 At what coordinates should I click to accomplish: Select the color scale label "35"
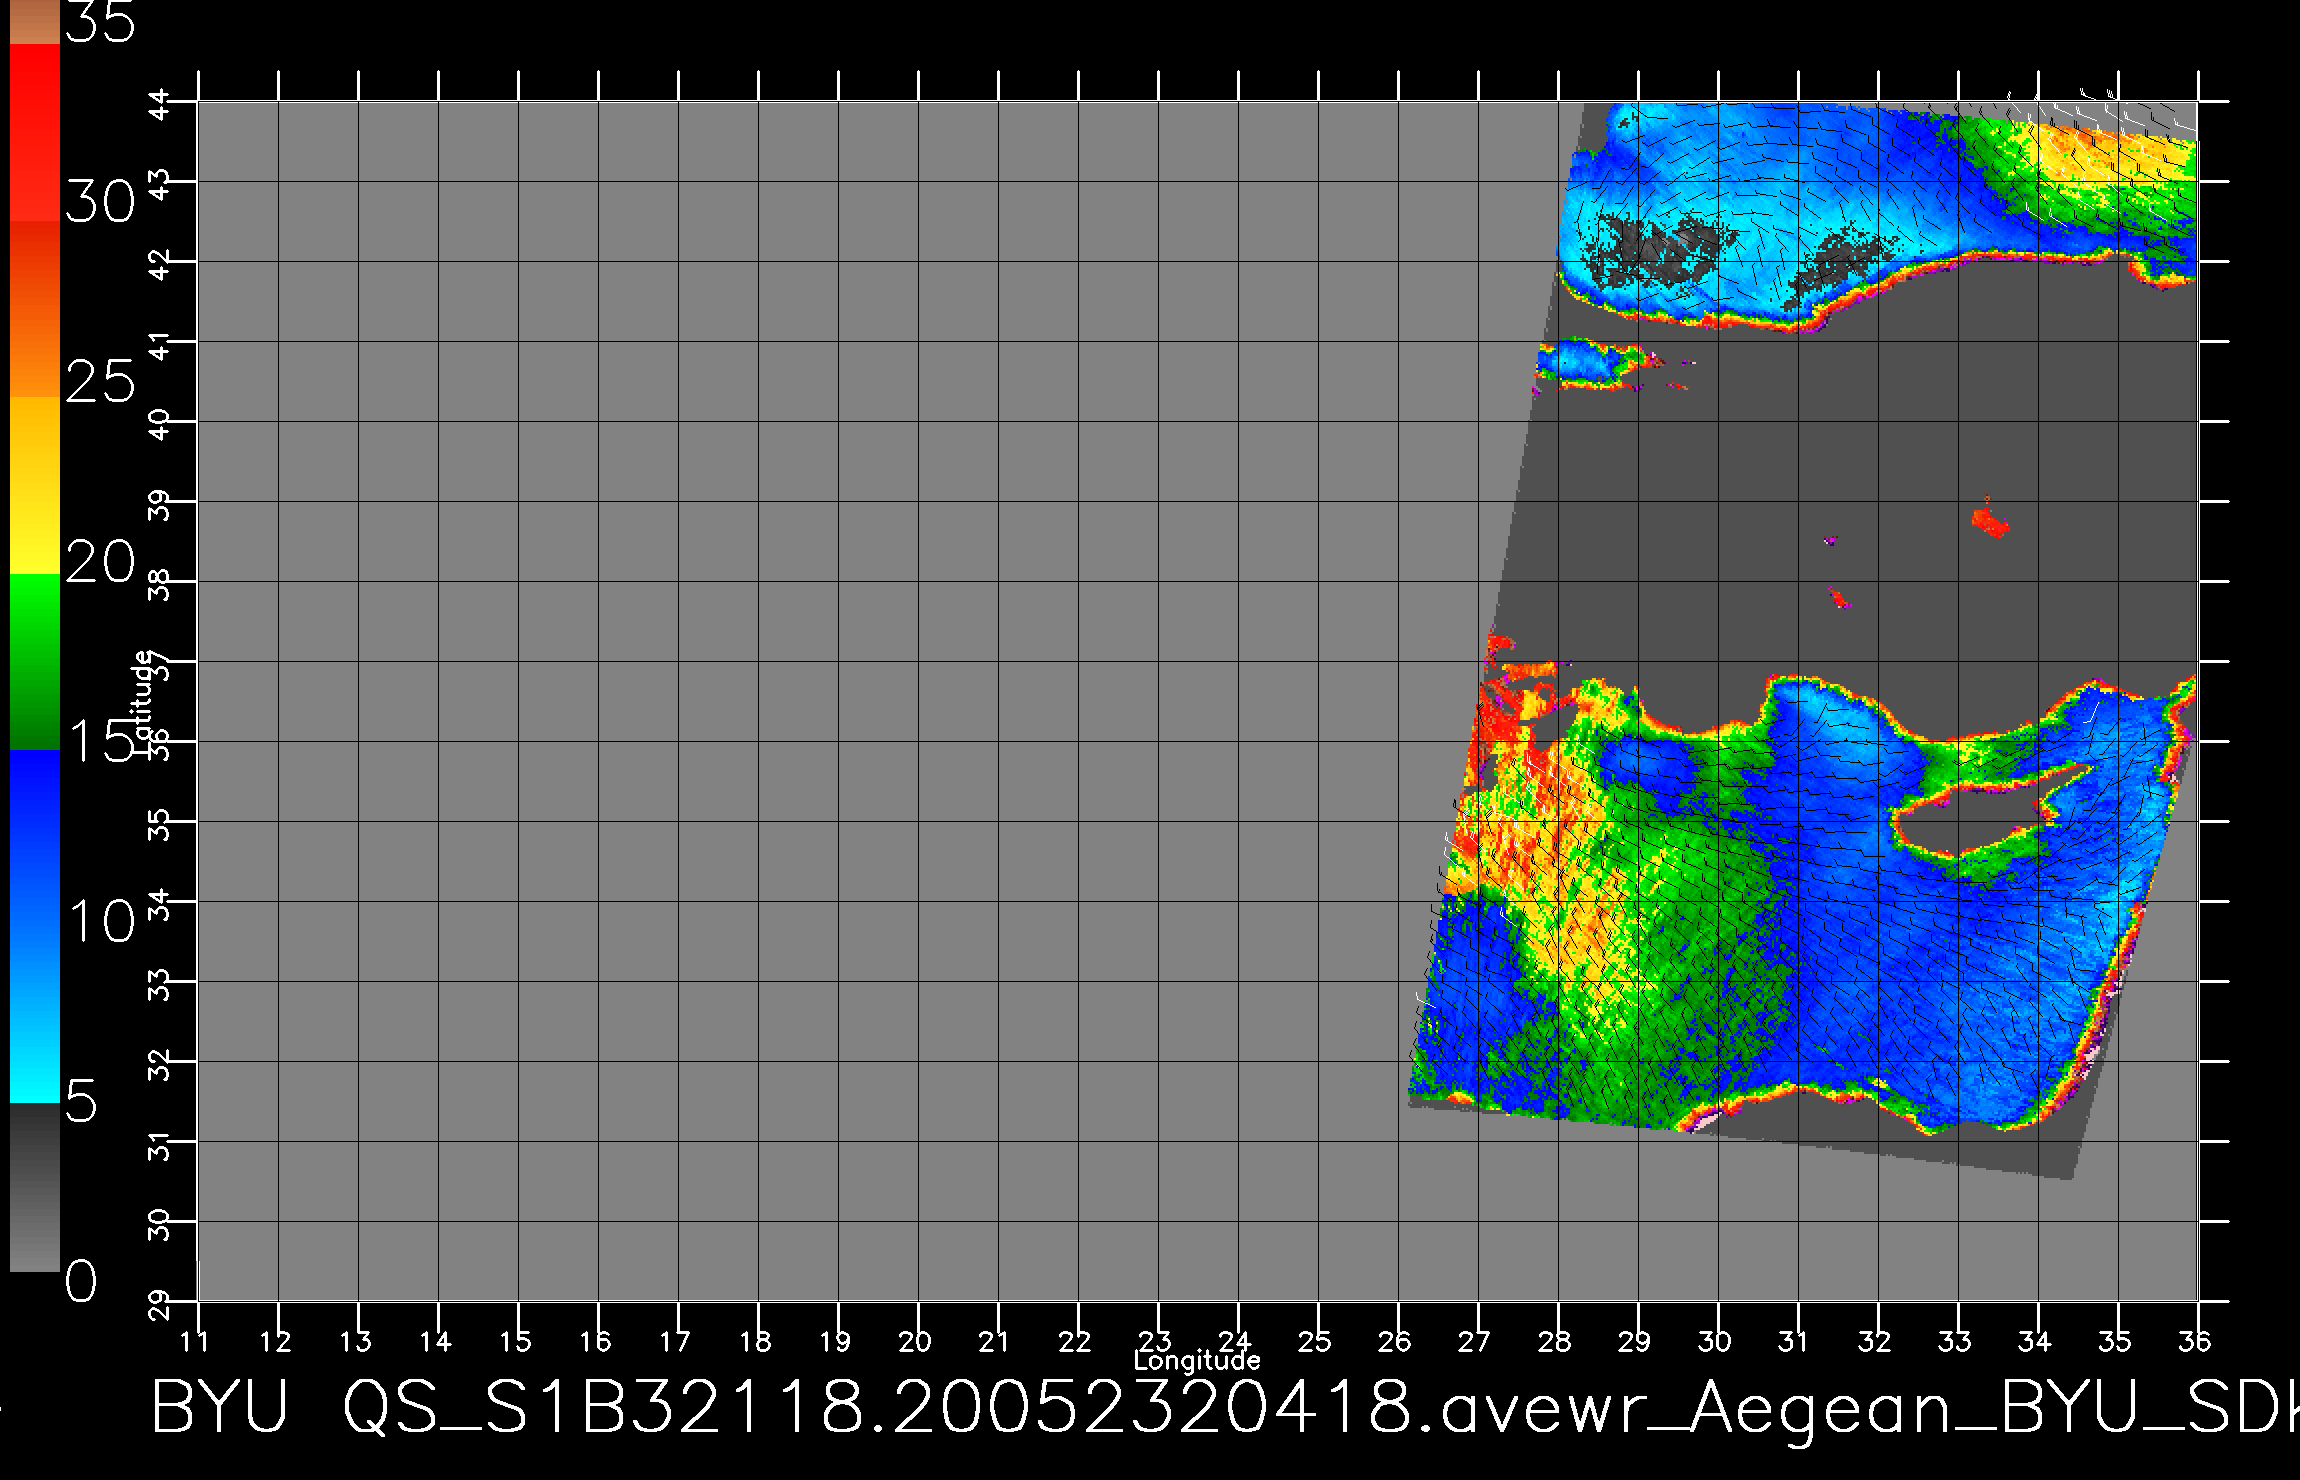(100, 22)
